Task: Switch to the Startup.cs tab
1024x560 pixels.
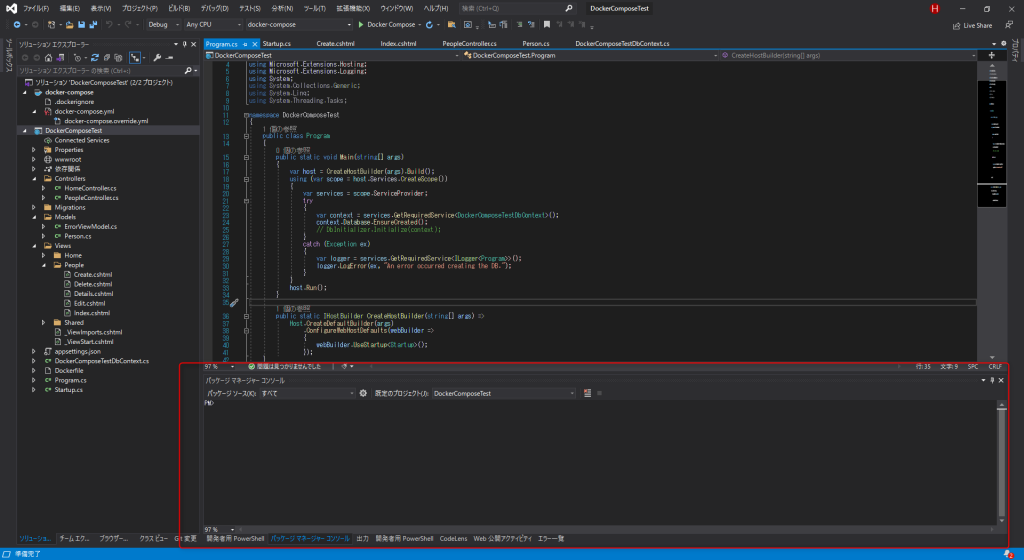Action: (x=277, y=44)
